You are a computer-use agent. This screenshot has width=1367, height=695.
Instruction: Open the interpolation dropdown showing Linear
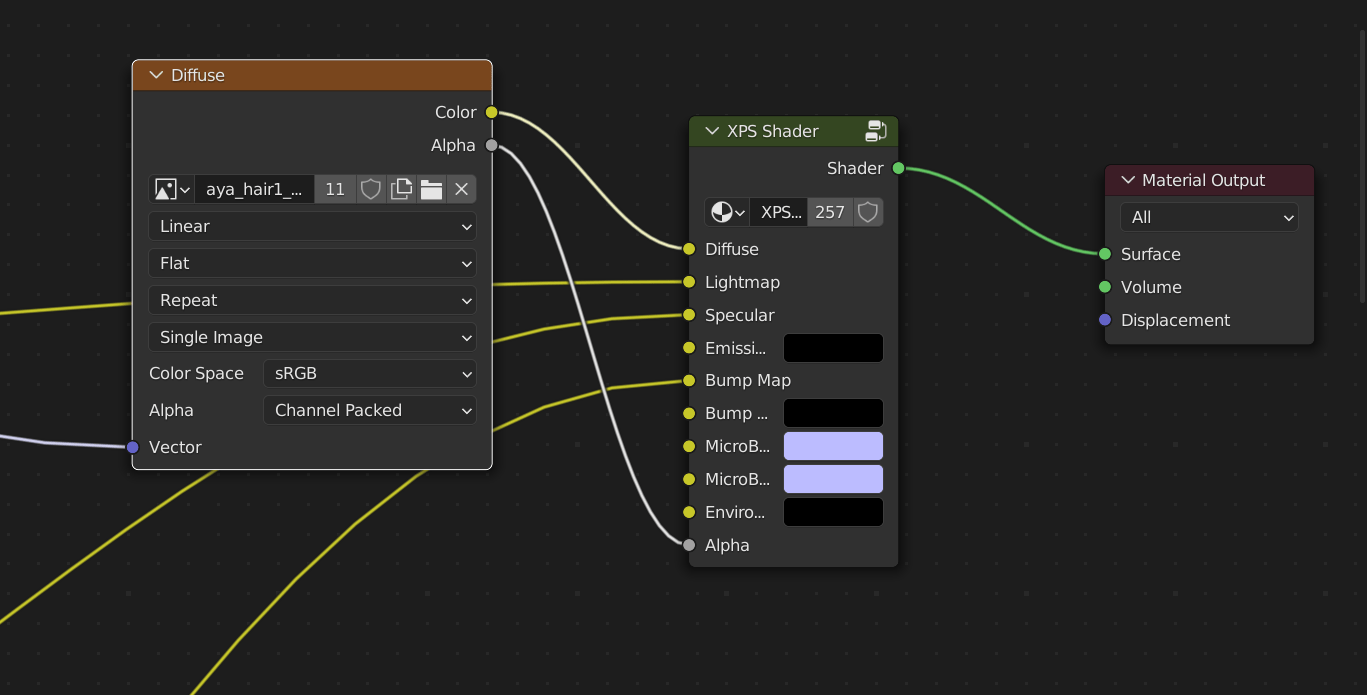click(311, 226)
